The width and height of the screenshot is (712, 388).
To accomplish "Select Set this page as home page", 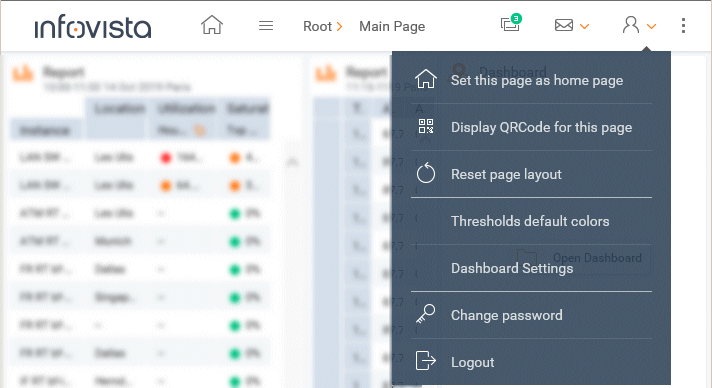I will (531, 80).
